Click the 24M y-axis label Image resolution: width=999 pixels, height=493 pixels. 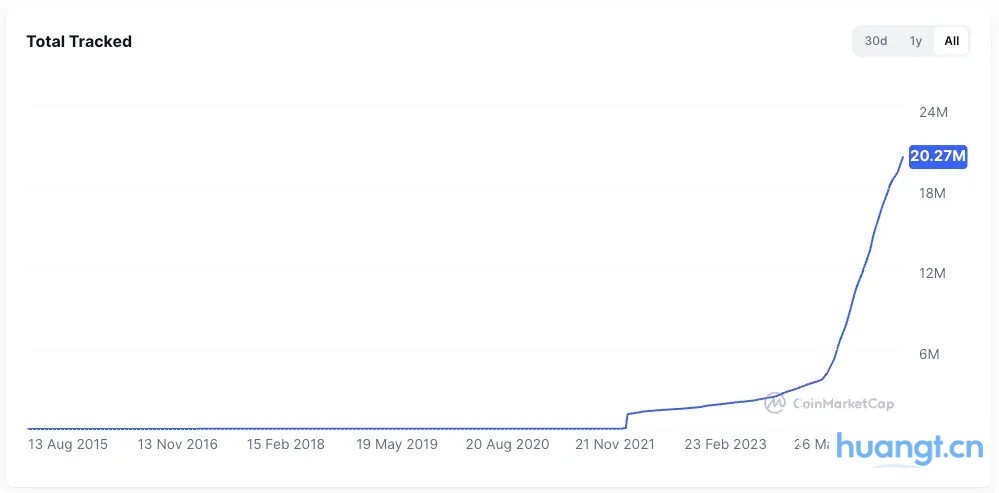tap(933, 111)
